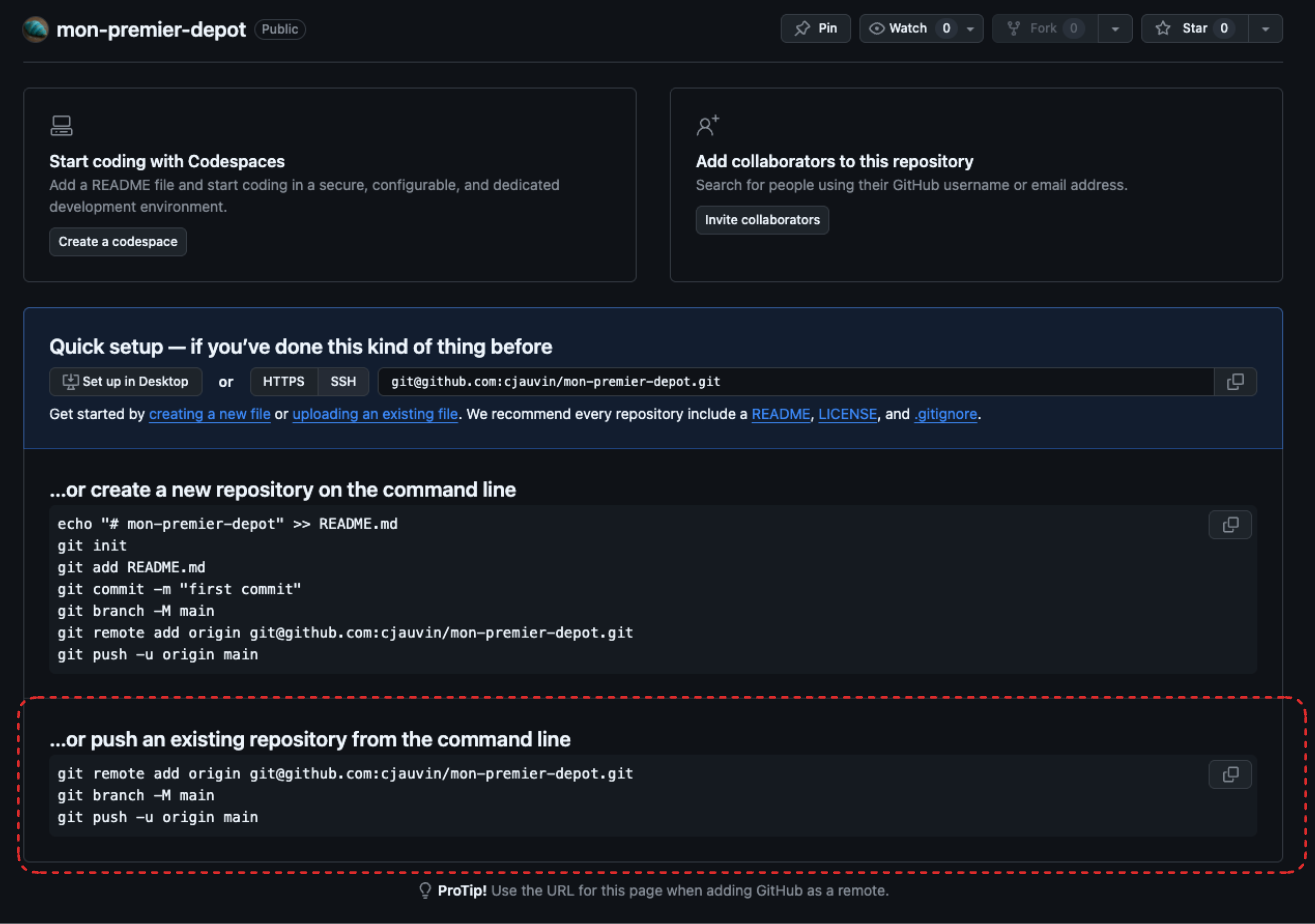This screenshot has width=1315, height=924.
Task: Select the HTTPS protocol option
Action: [284, 382]
